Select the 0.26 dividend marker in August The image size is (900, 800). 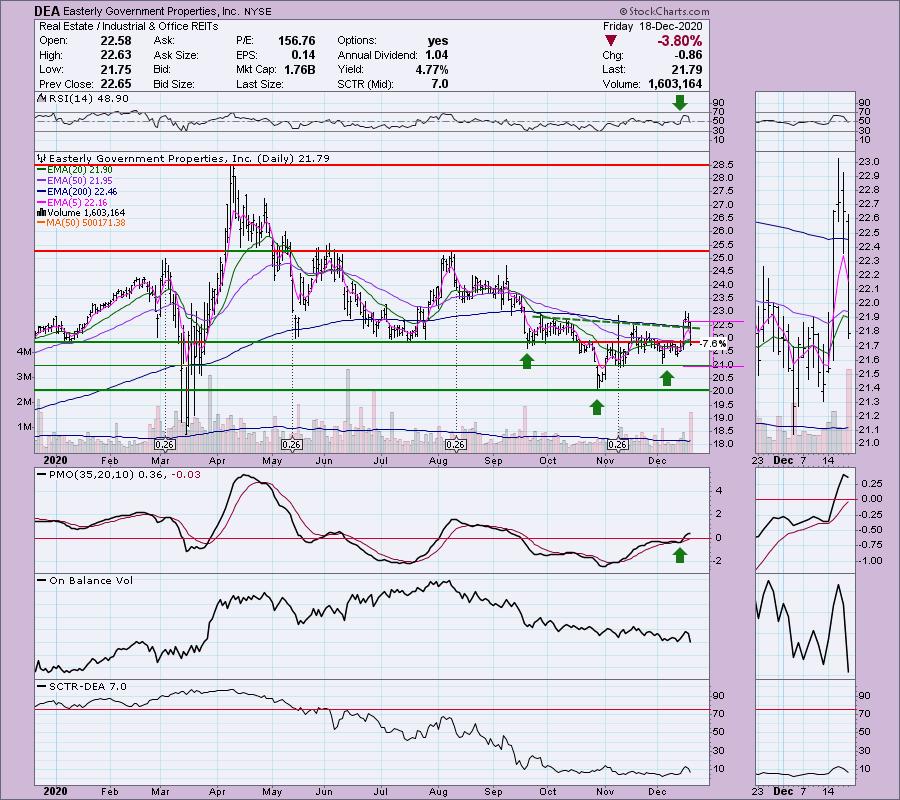(x=456, y=444)
